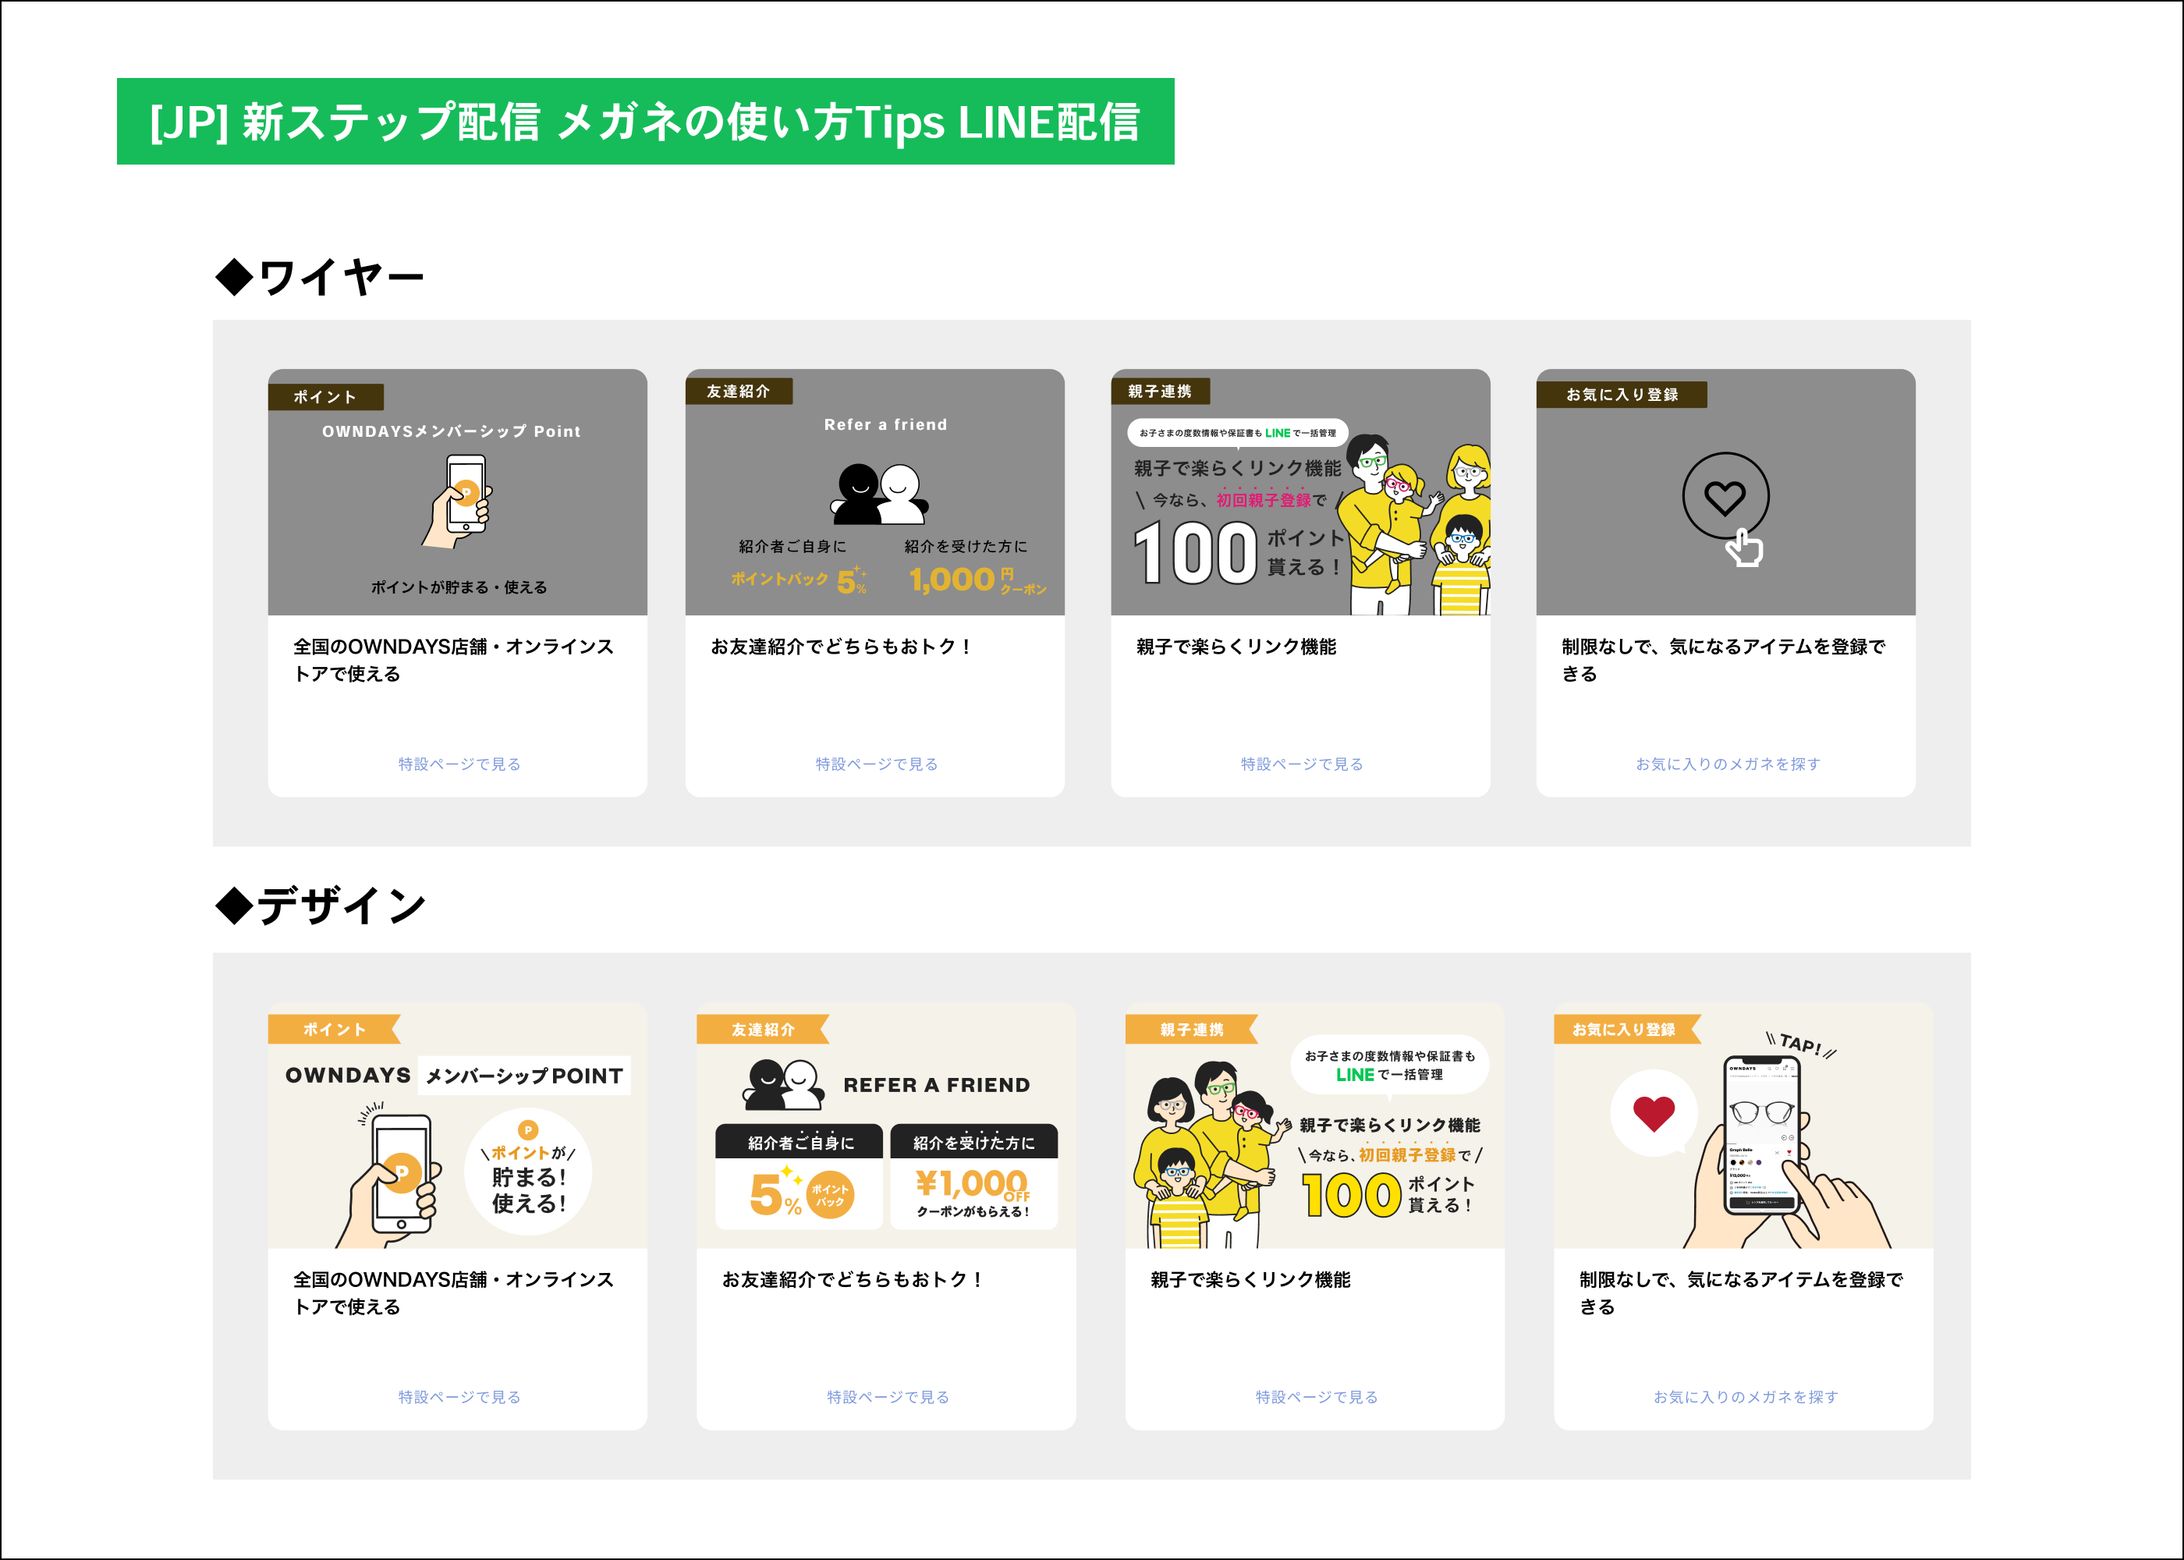
Task: Open 特設ページで見る in design 親子連携 card
Action: [x=1316, y=1397]
